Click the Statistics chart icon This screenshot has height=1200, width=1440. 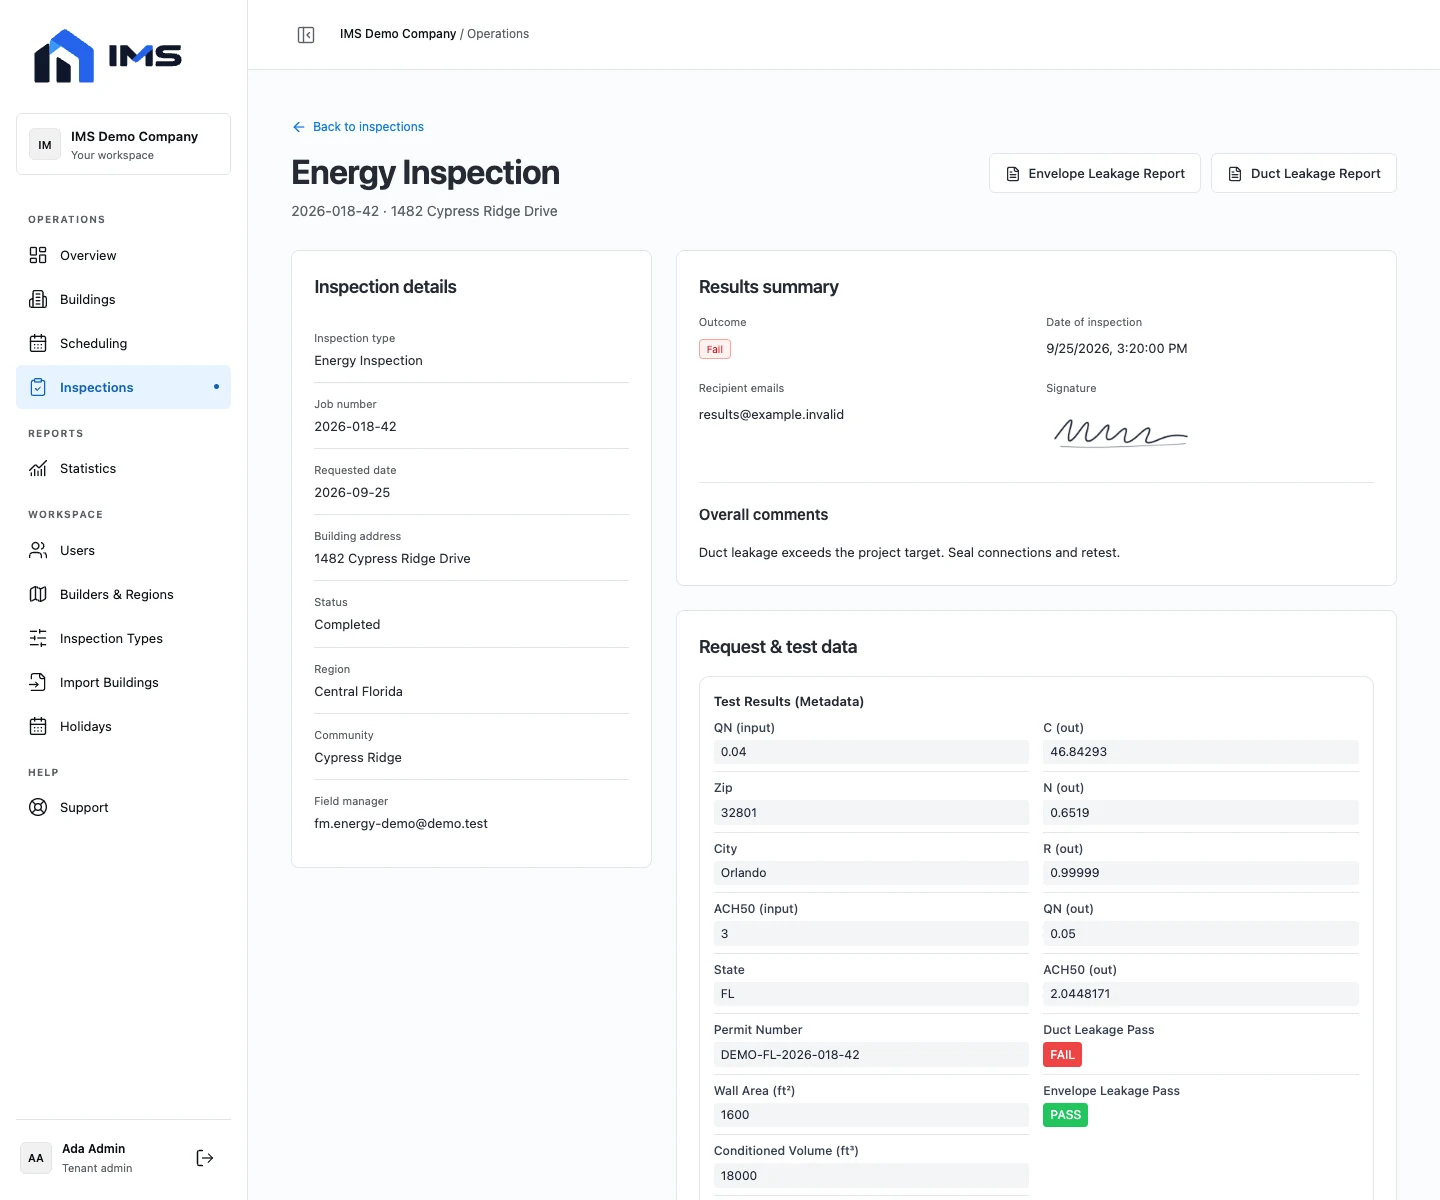click(x=38, y=468)
